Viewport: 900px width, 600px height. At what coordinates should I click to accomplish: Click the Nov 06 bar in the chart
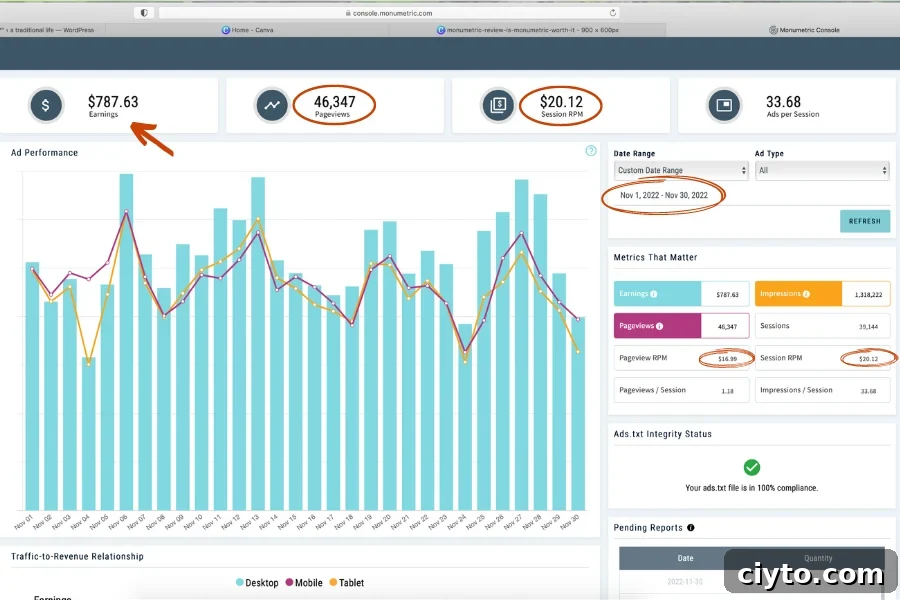click(126, 342)
